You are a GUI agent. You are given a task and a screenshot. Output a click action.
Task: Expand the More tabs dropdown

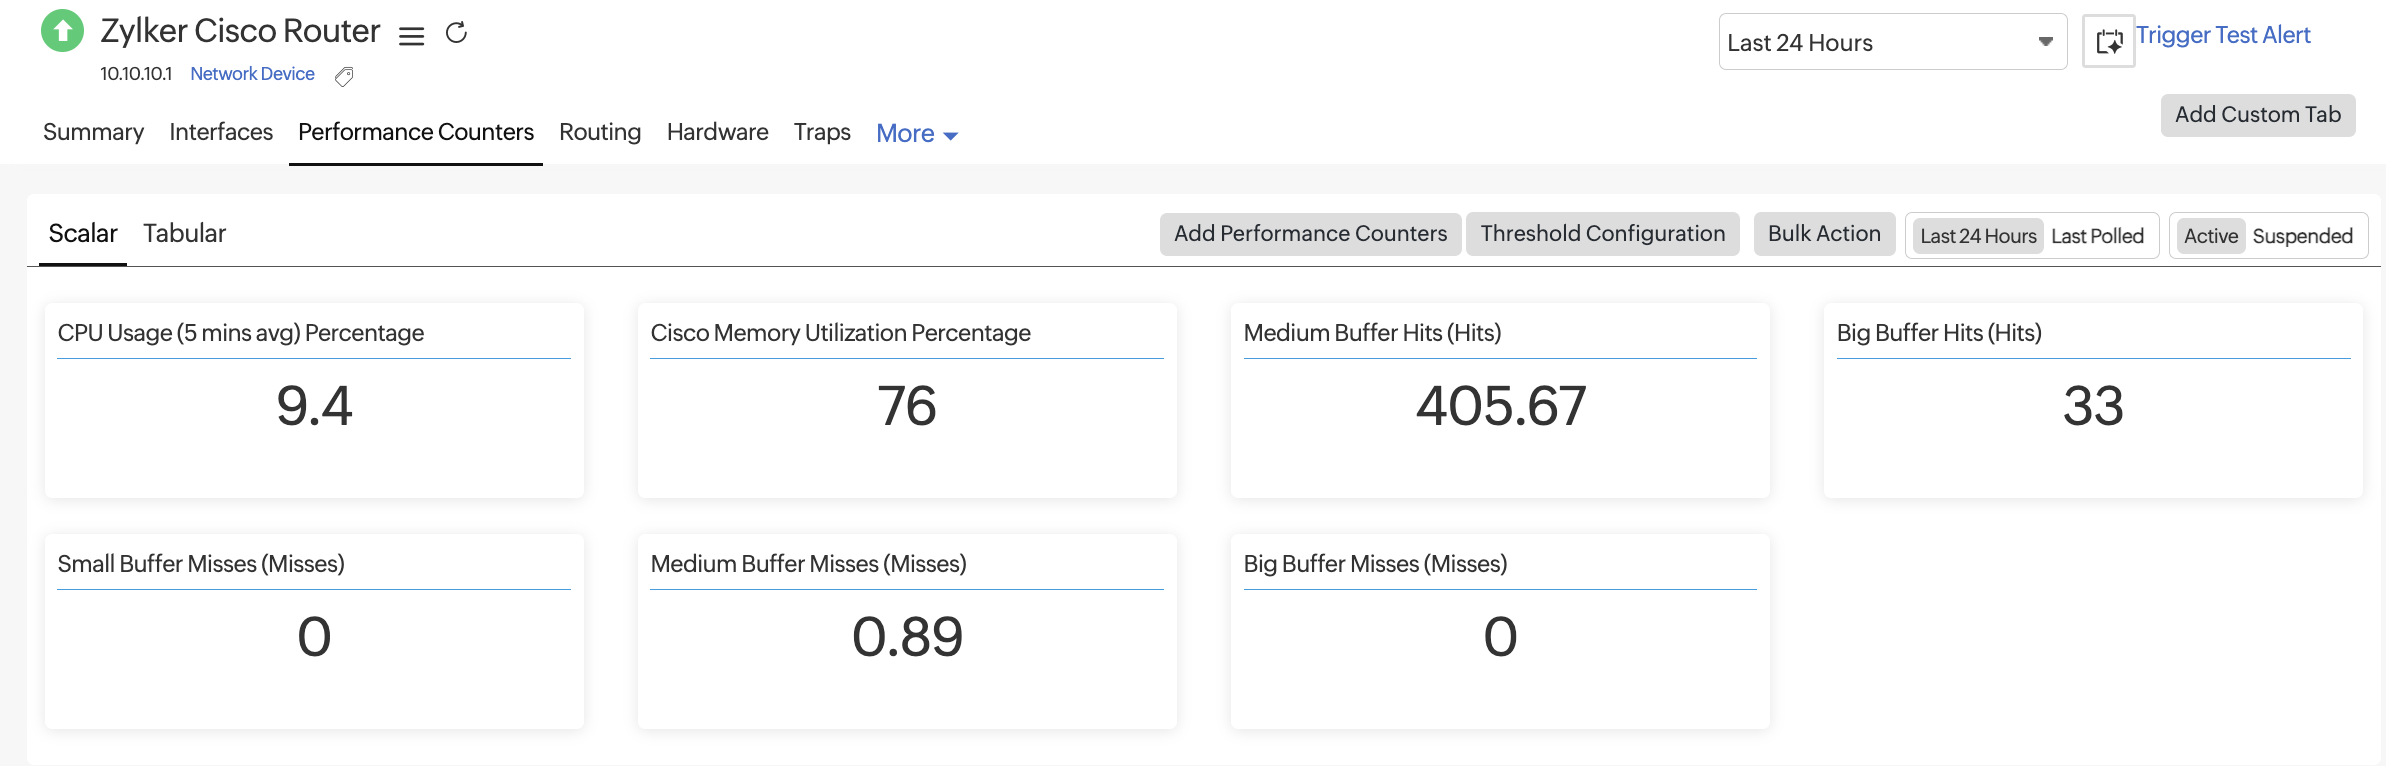916,133
